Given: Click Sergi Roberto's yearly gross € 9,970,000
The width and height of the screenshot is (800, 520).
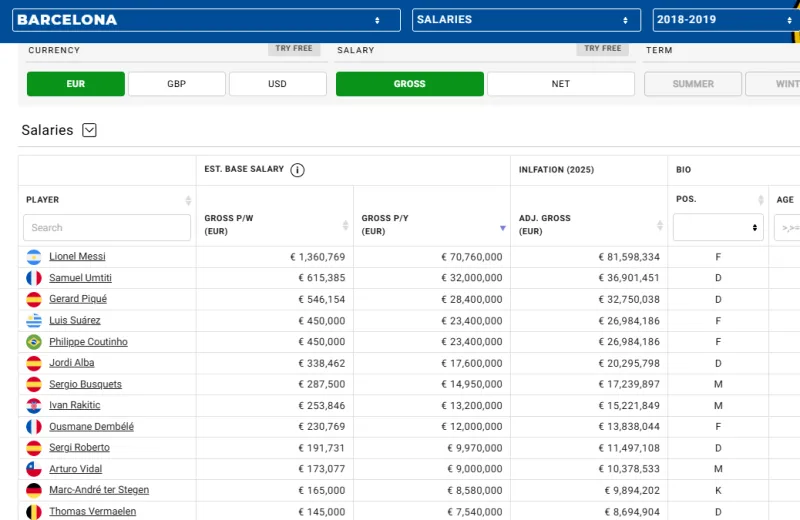Looking at the screenshot, I should (475, 448).
